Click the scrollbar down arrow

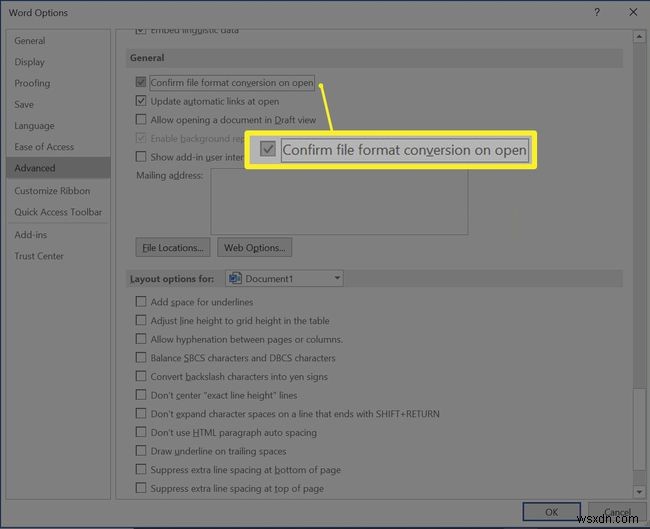click(x=639, y=492)
